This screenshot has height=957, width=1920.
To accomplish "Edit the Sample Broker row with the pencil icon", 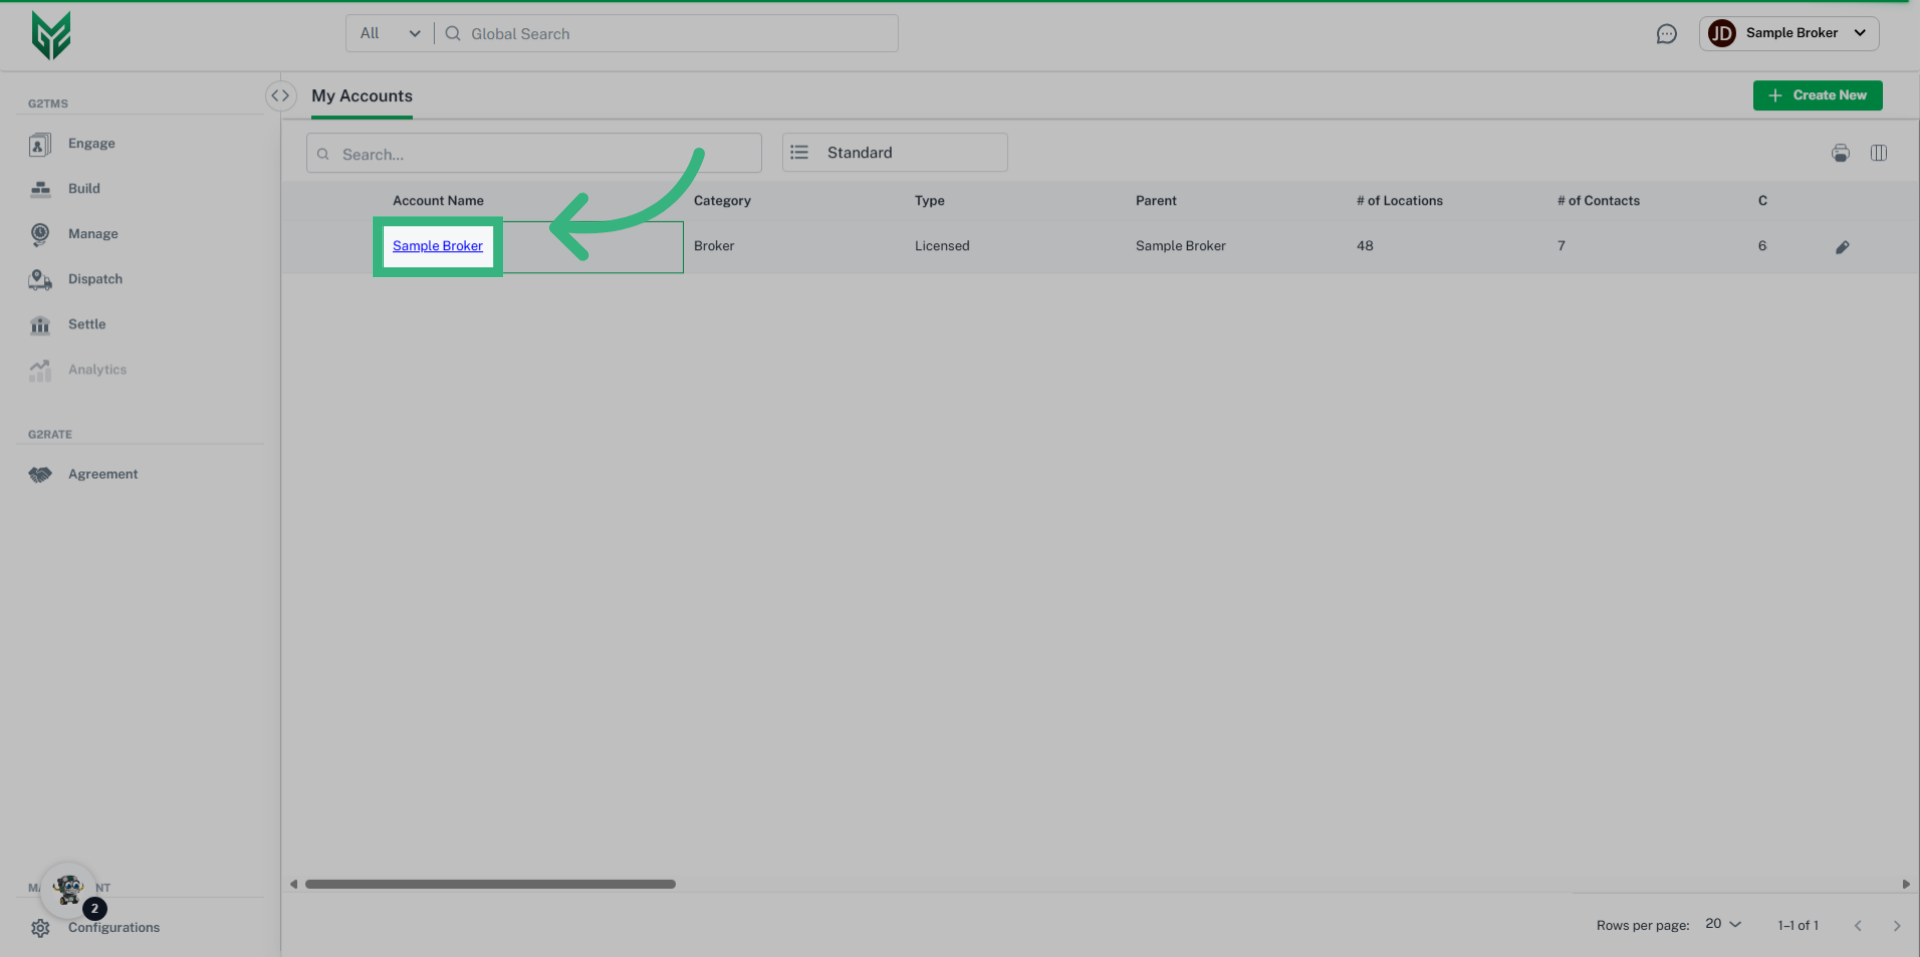I will pyautogui.click(x=1843, y=247).
